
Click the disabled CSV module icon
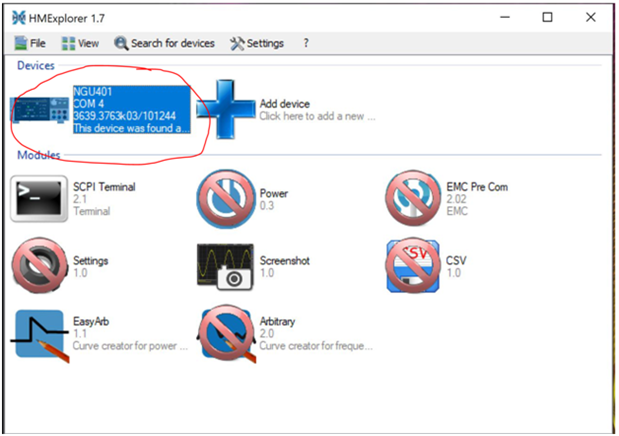pyautogui.click(x=413, y=265)
